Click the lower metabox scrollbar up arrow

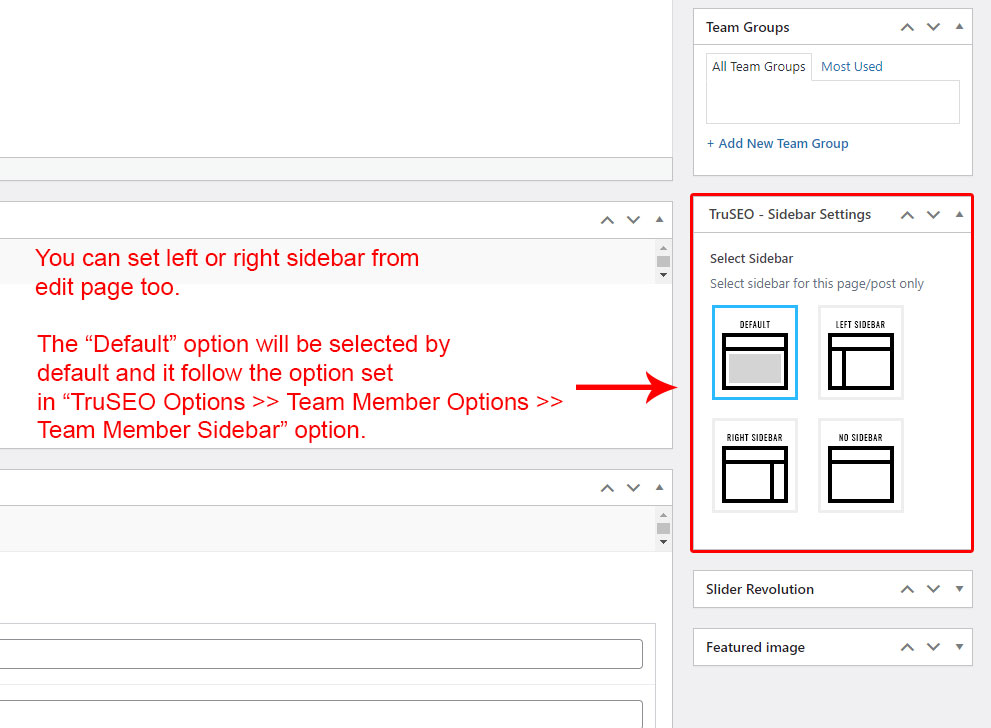[x=663, y=514]
